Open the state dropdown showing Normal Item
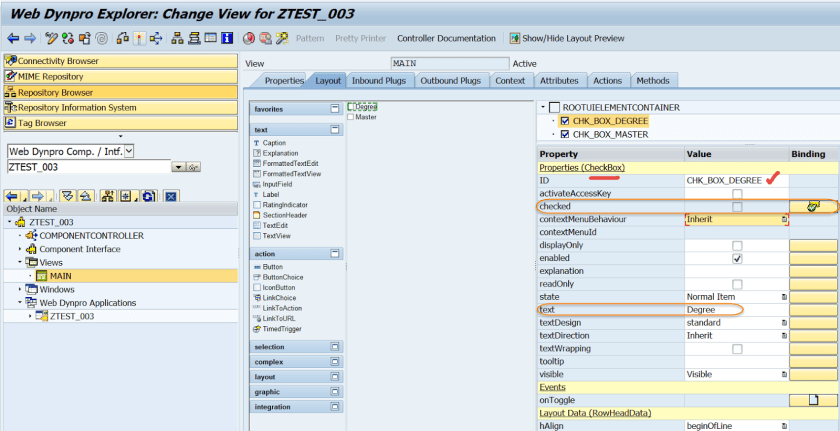This screenshot has width=840, height=431. pyautogui.click(x=784, y=297)
